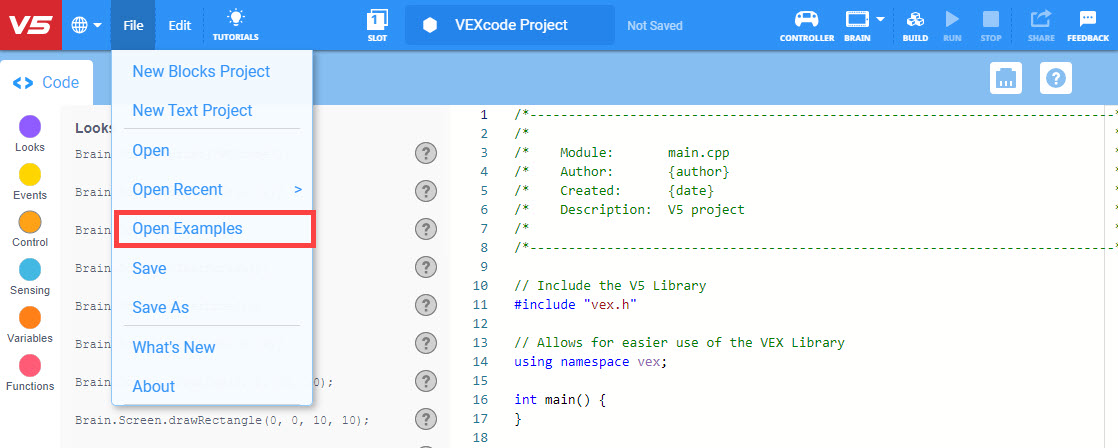Open the Feedback speech bubble icon
Image resolution: width=1118 pixels, height=448 pixels.
[x=1087, y=24]
